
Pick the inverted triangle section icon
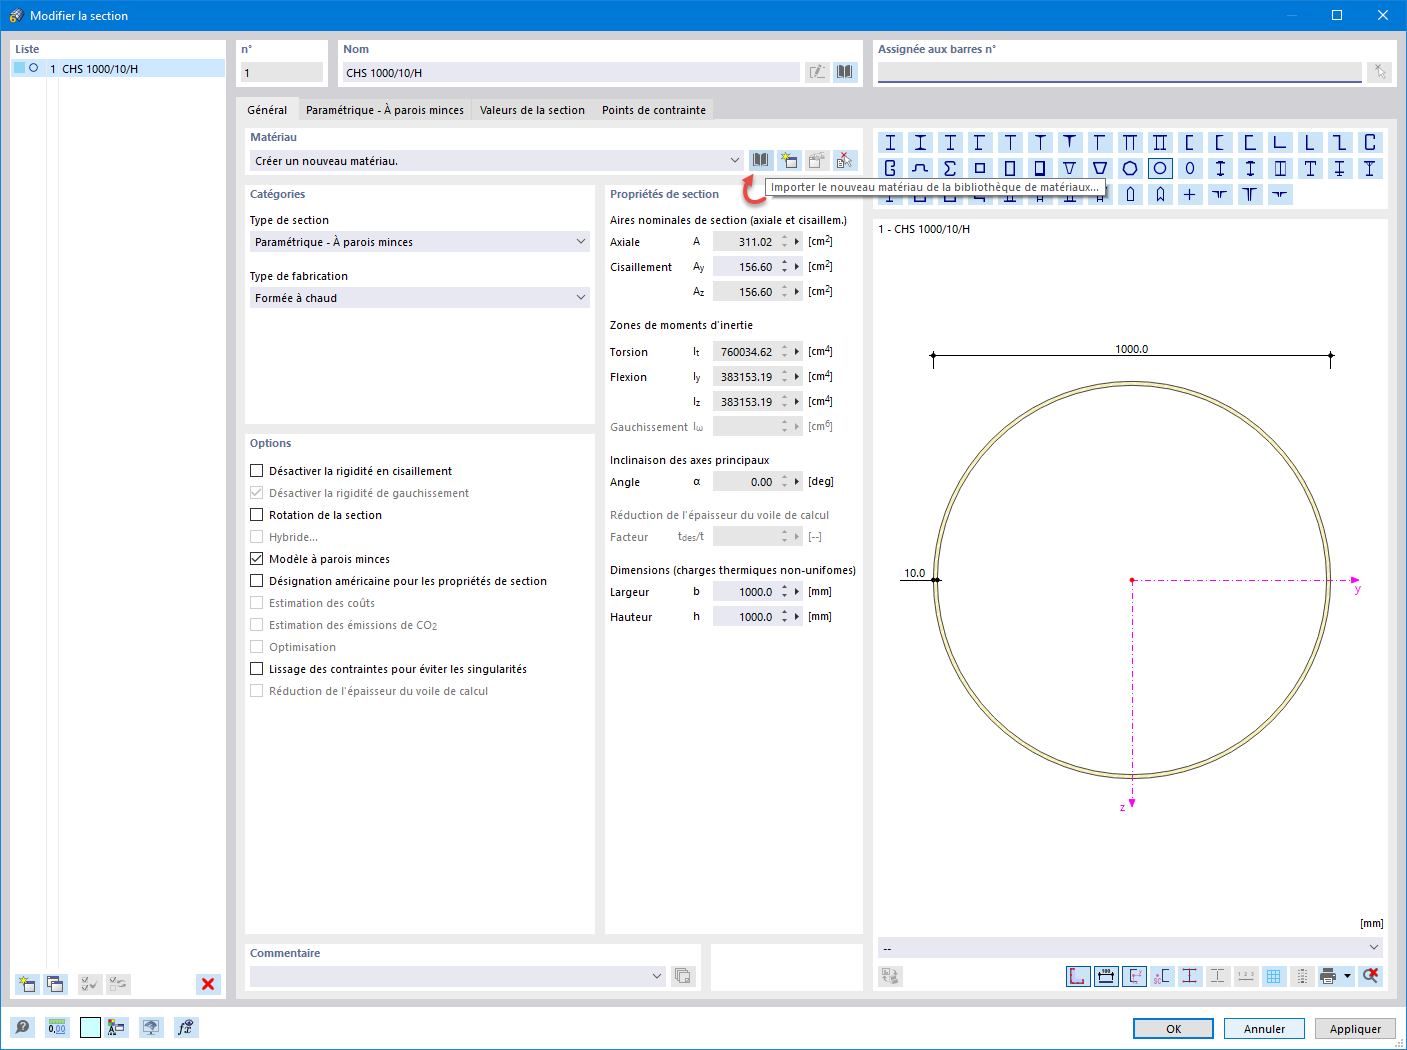pyautogui.click(x=1070, y=168)
